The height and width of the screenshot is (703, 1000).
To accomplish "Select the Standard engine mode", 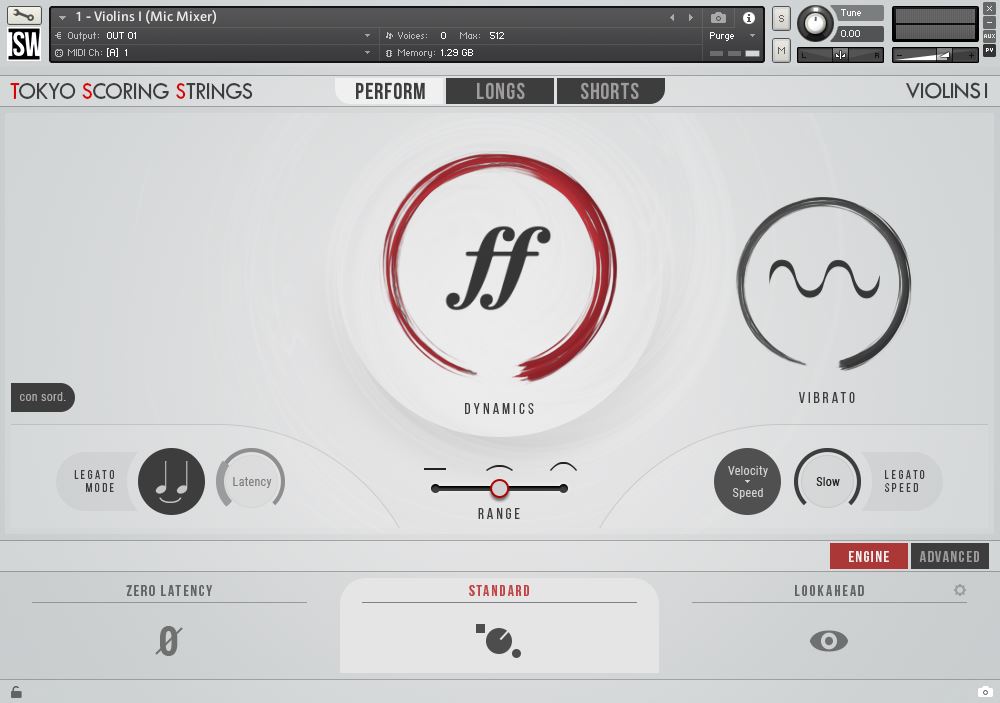I will tap(499, 591).
